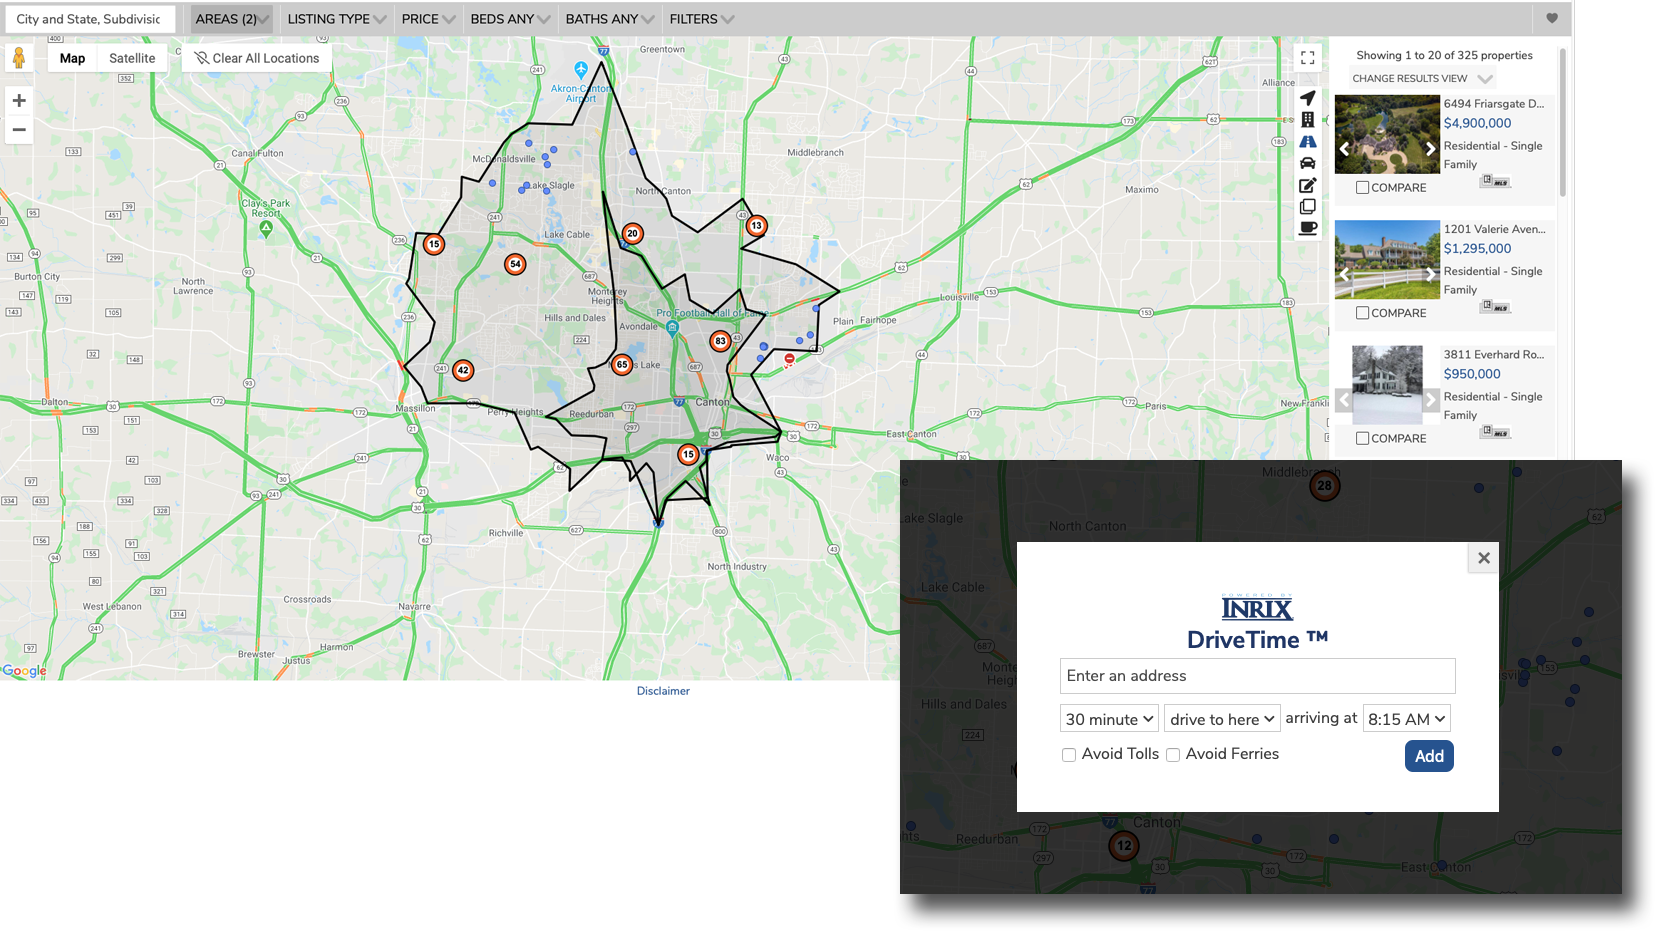Click the building icon map tool
The height and width of the screenshot is (943, 1678).
(1307, 119)
